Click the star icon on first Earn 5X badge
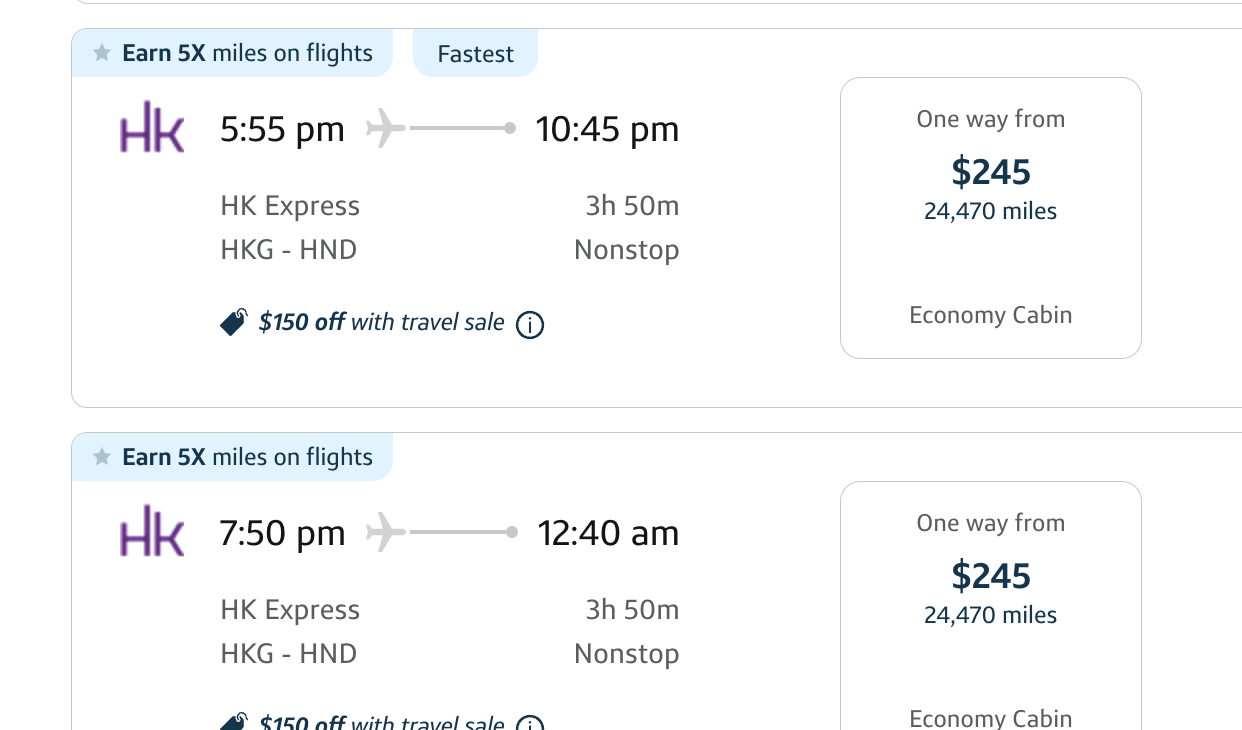The width and height of the screenshot is (1242, 730). (x=102, y=53)
